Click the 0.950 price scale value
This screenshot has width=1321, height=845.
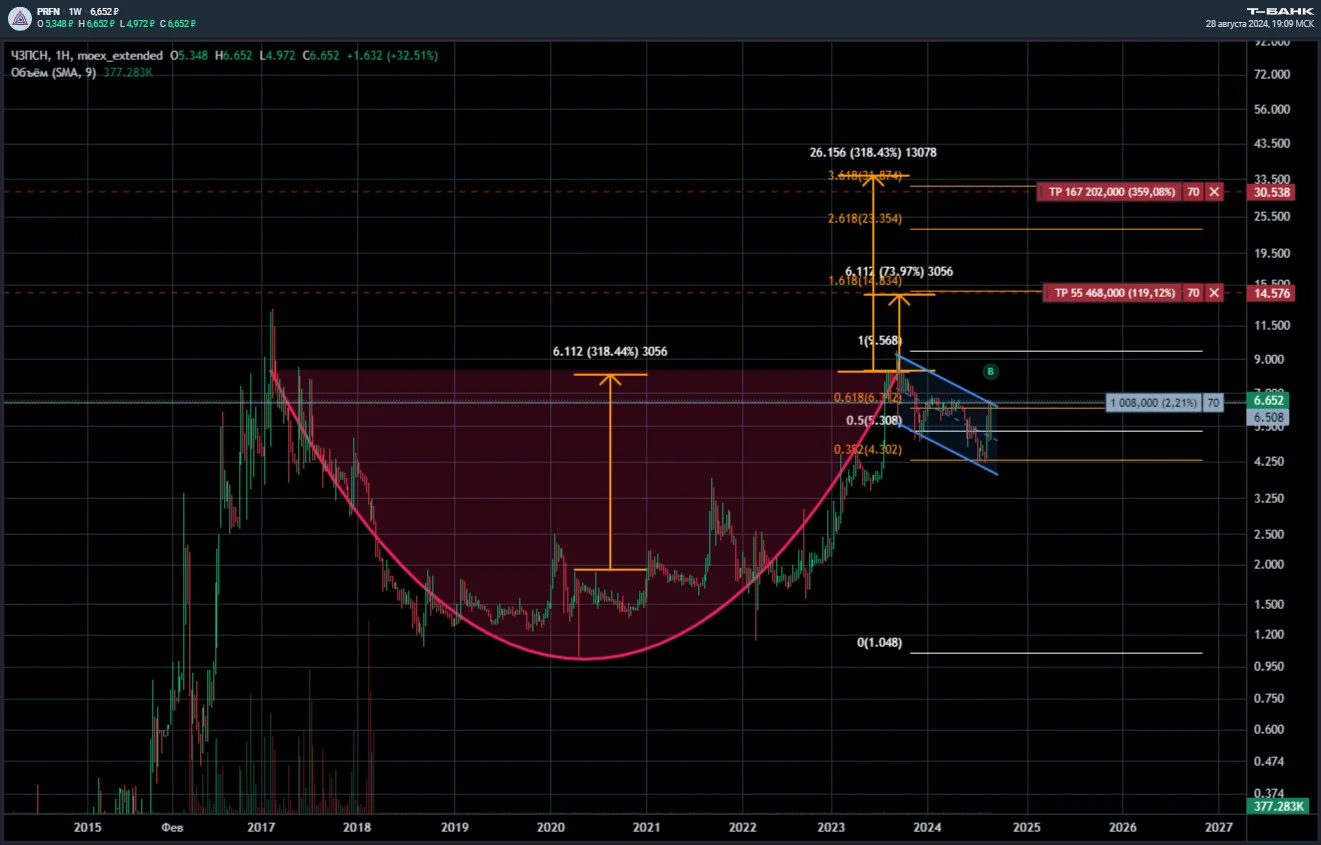[x=1268, y=666]
